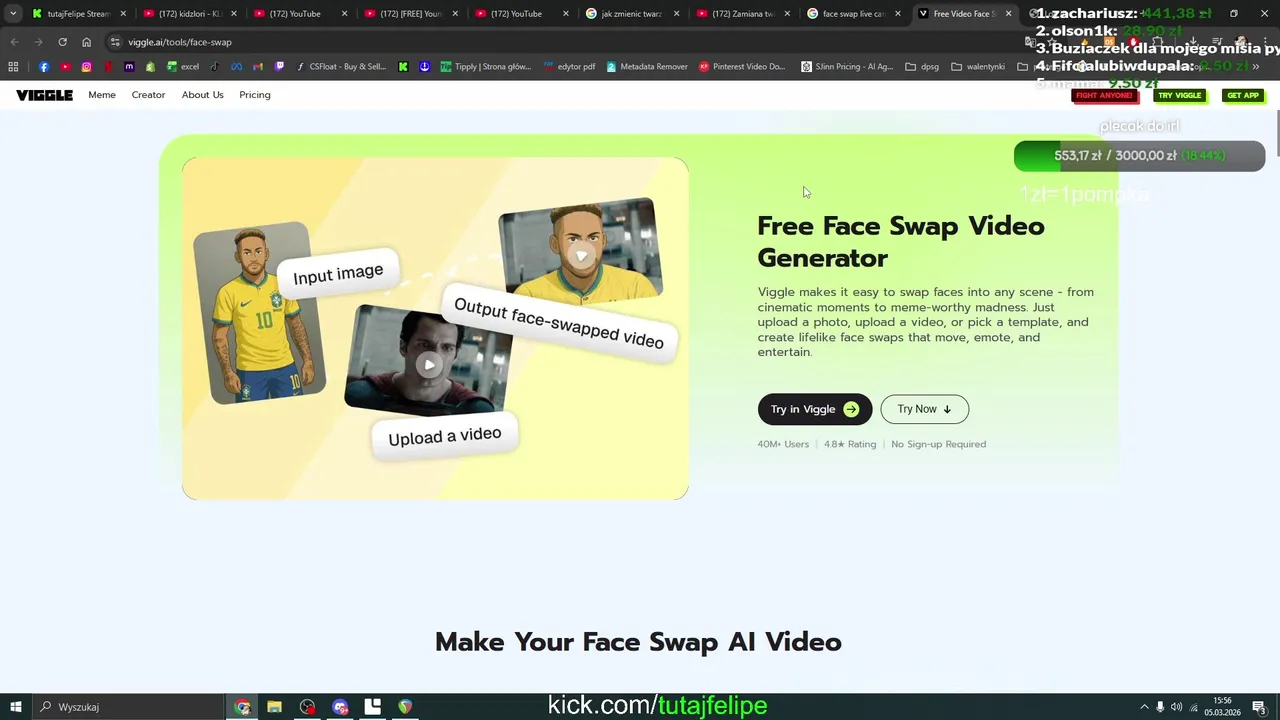Open the Tipply bookmark
The width and height of the screenshot is (1280, 720).
point(487,67)
